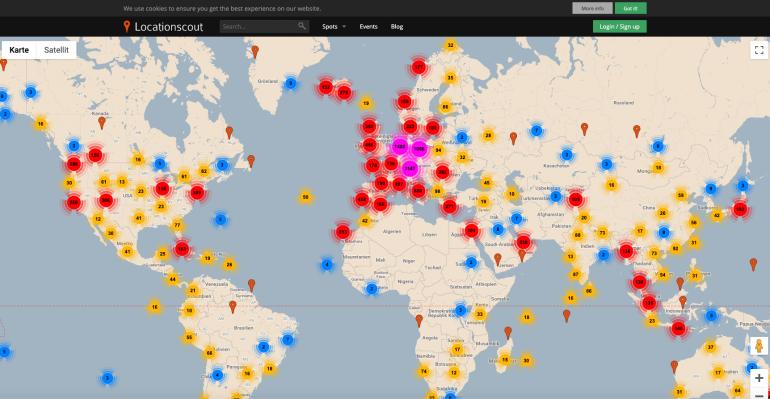Click the orange pin over northern Brazil
This screenshot has height=399, width=770.
pyautogui.click(x=233, y=307)
